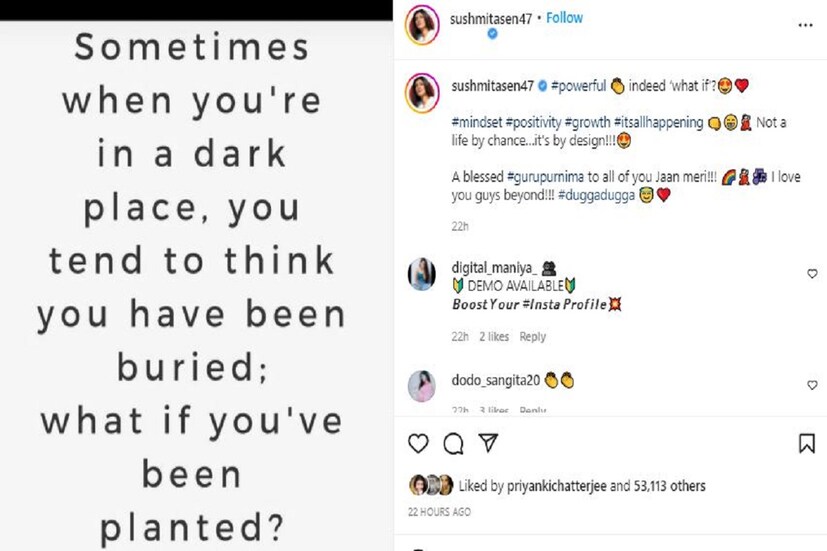Open dodo_sangita20 profile avatar

[x=421, y=385]
